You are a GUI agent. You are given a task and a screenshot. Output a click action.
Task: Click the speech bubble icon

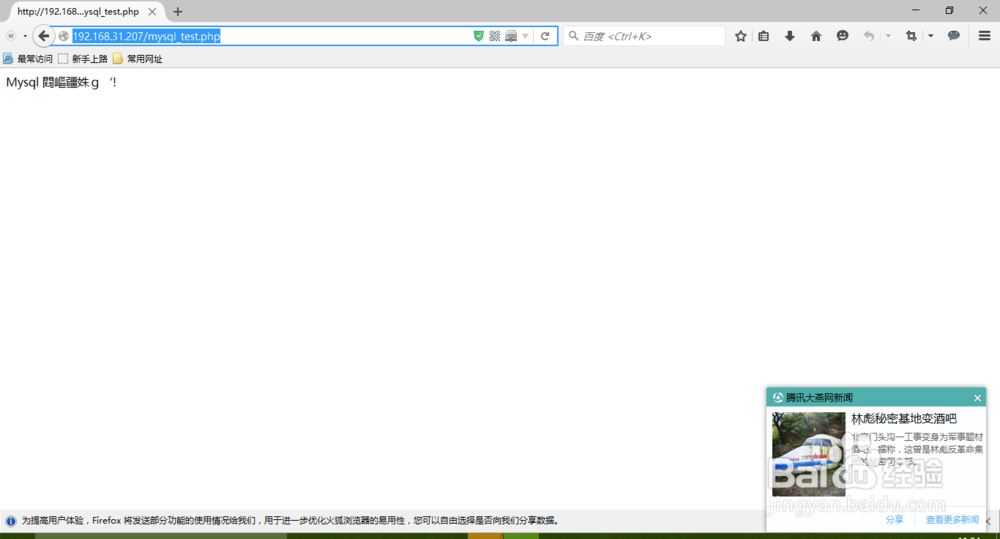pos(953,36)
